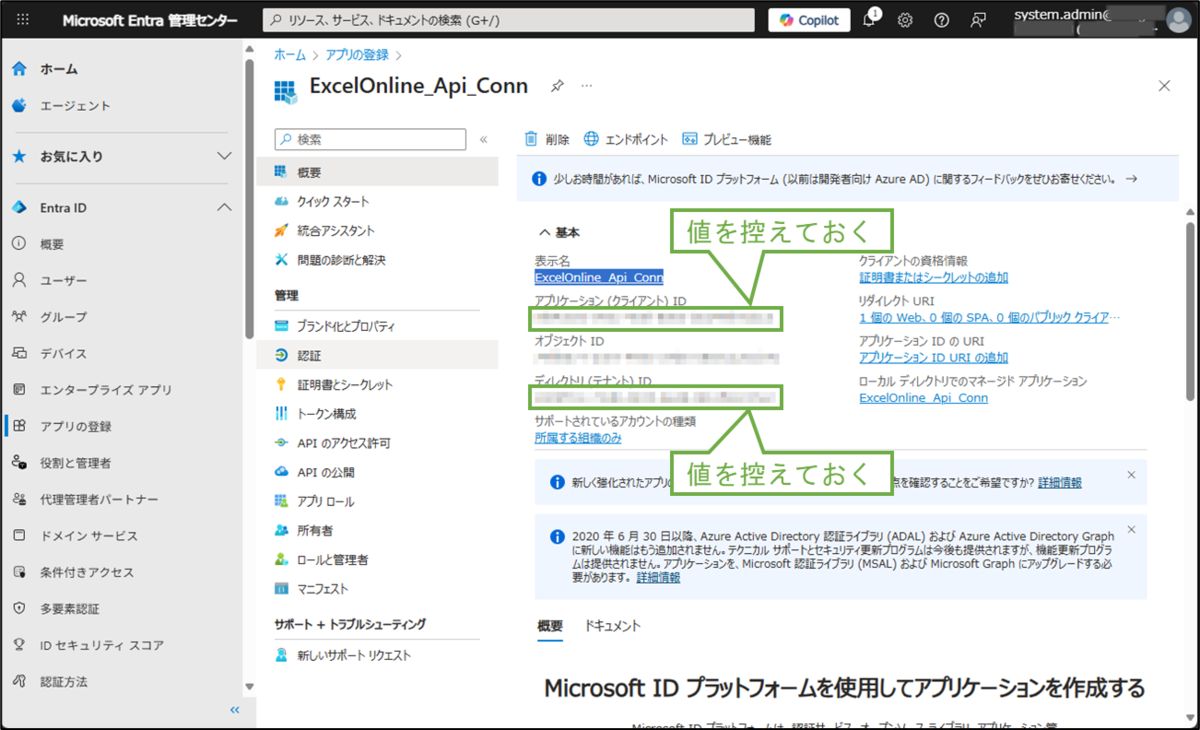This screenshot has width=1200, height=730.
Task: Select the 概要 tab below the banners
Action: tap(550, 626)
